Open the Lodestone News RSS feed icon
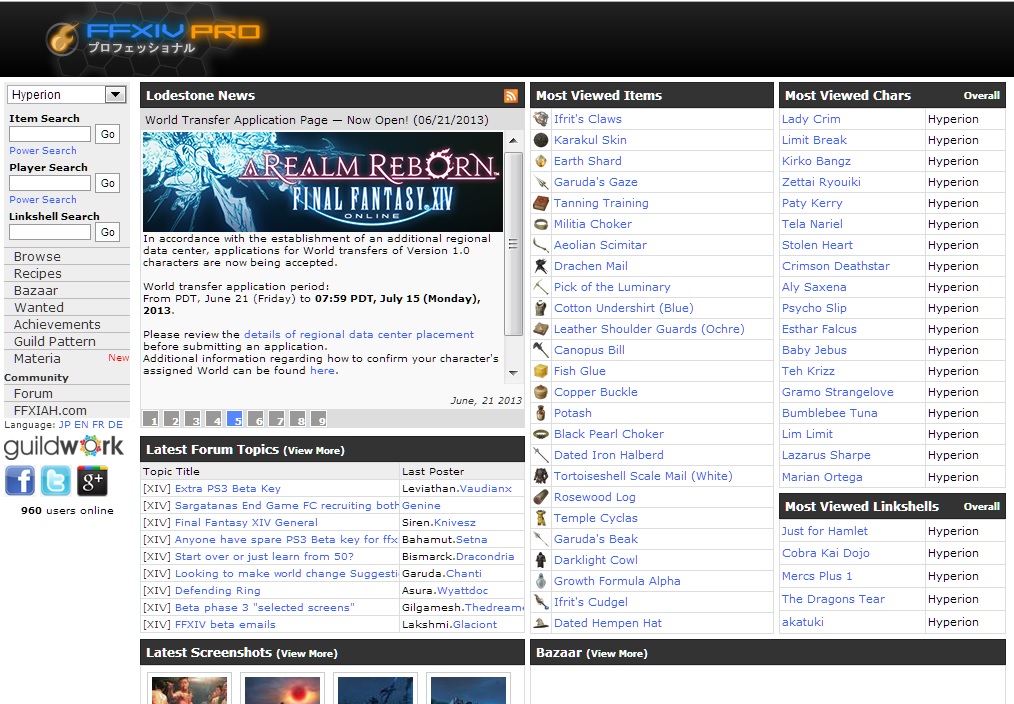1014x704 pixels. pos(511,96)
